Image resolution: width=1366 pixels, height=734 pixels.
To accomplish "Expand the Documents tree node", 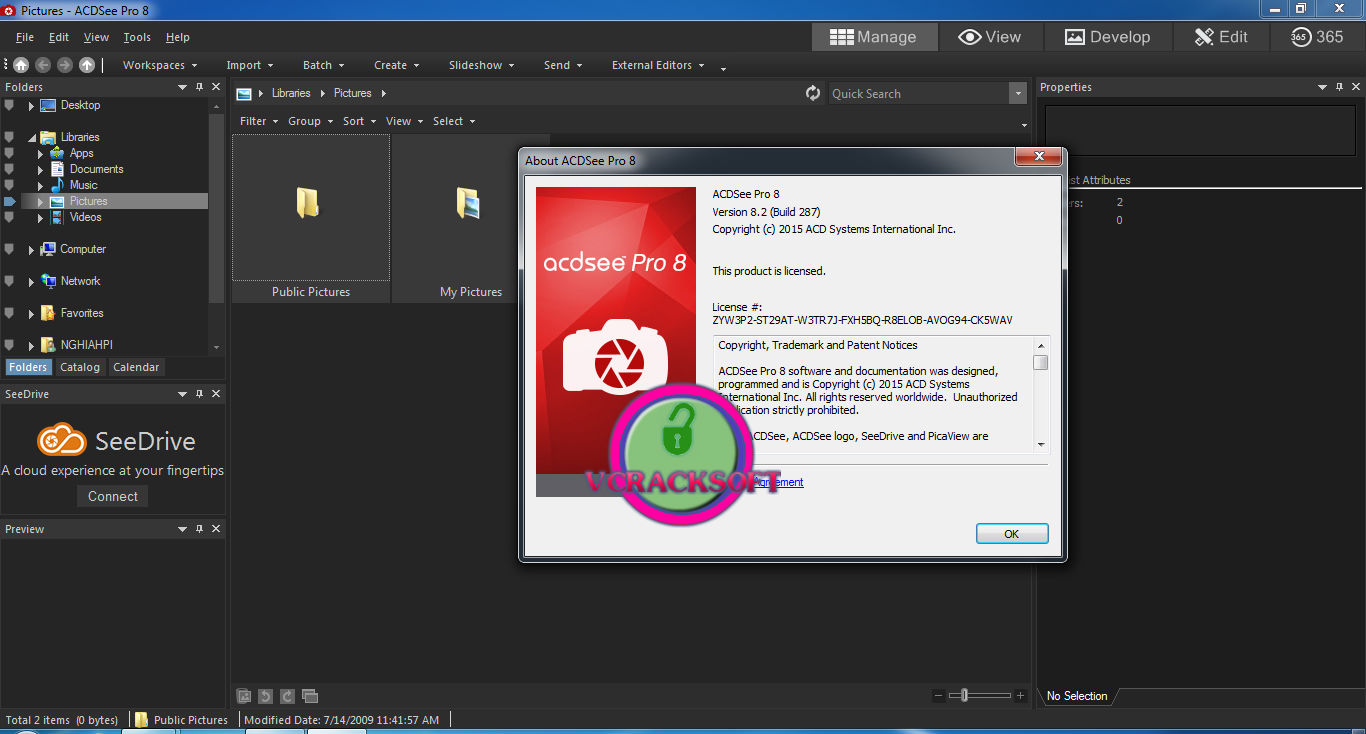I will click(41, 169).
